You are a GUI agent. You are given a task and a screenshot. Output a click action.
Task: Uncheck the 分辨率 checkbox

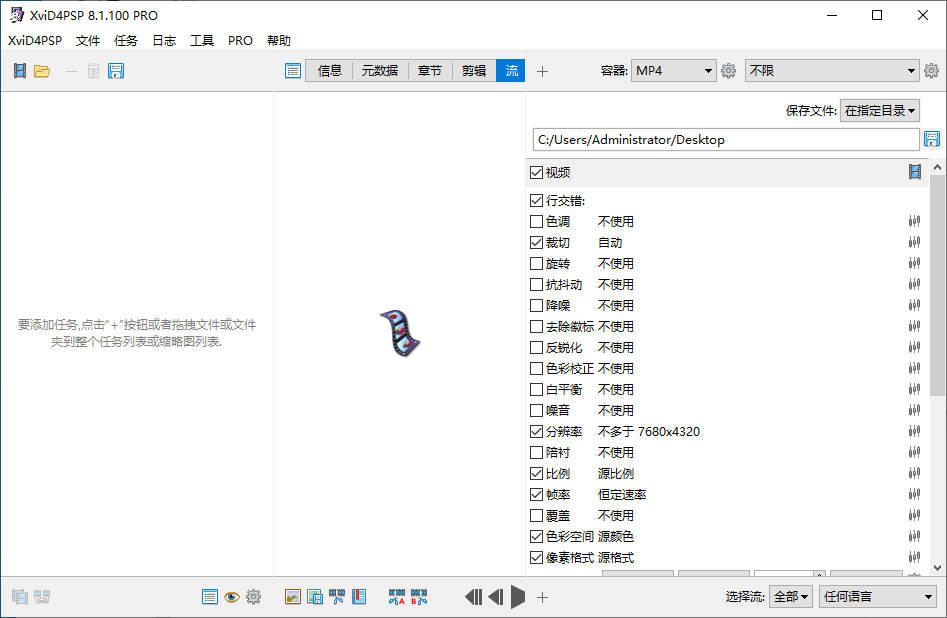tap(536, 431)
